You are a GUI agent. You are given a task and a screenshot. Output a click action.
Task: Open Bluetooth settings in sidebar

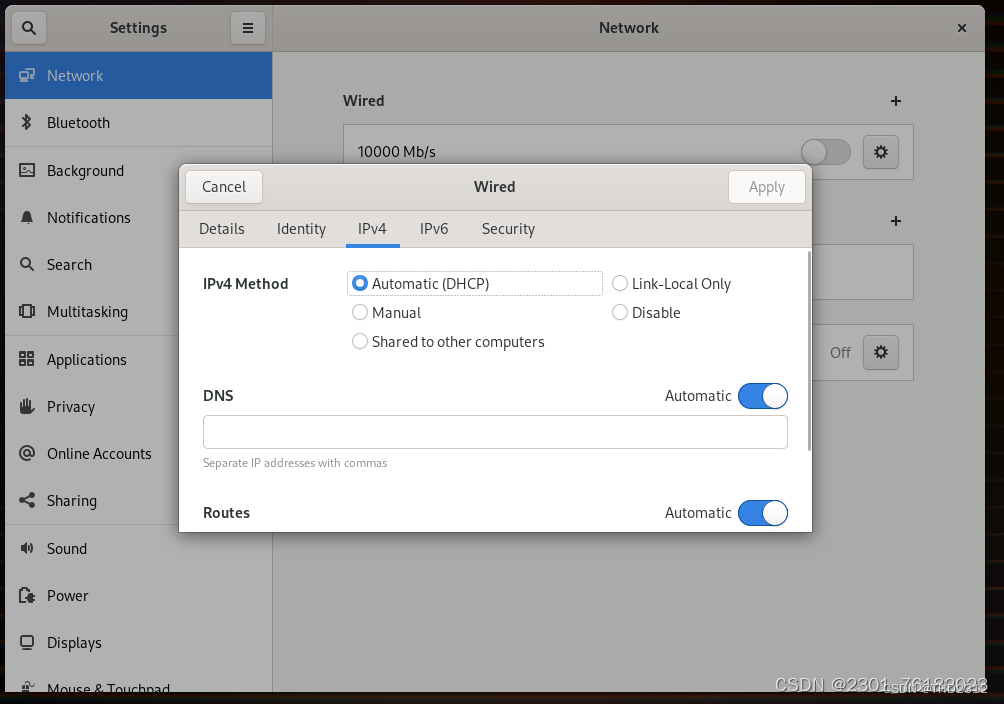coord(138,123)
